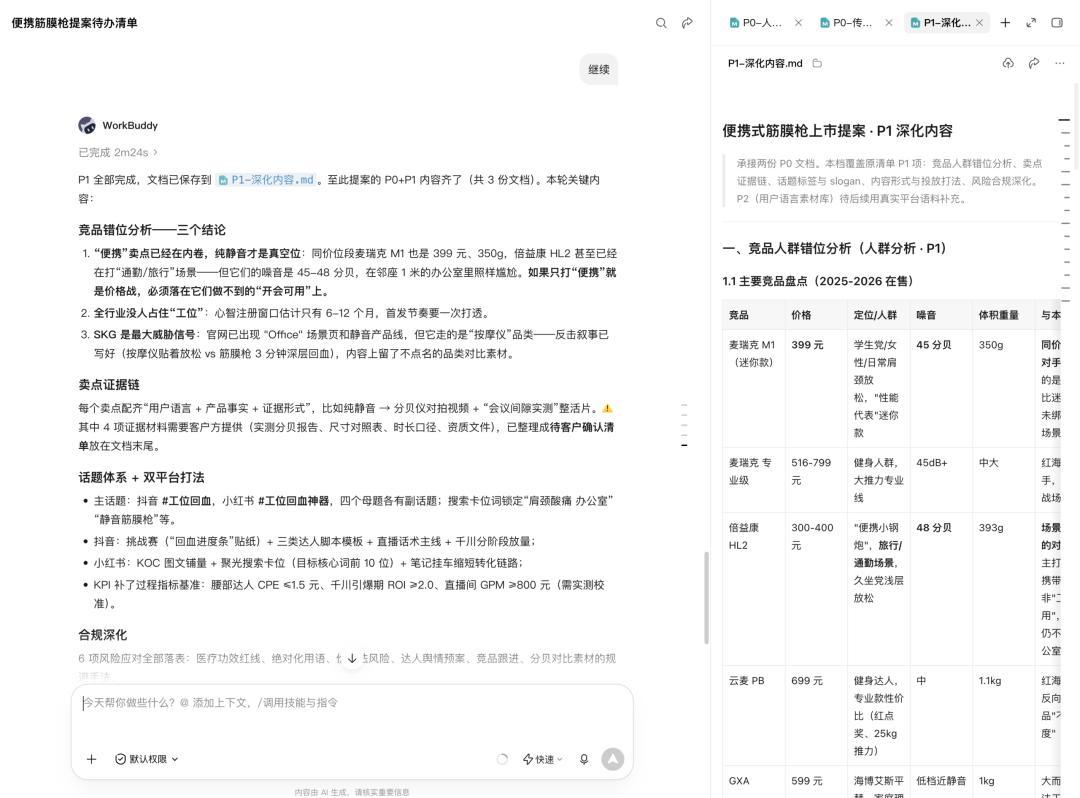The width and height of the screenshot is (1080, 798).
Task: Upload document via cloud icon
Action: tap(1008, 63)
